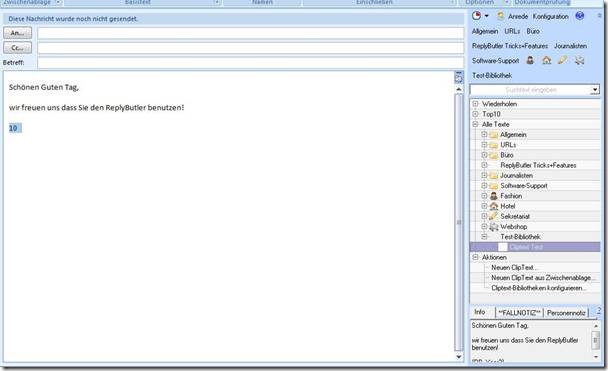Click the Anrede greeting icon
The width and height of the screenshot is (608, 371).
click(501, 16)
